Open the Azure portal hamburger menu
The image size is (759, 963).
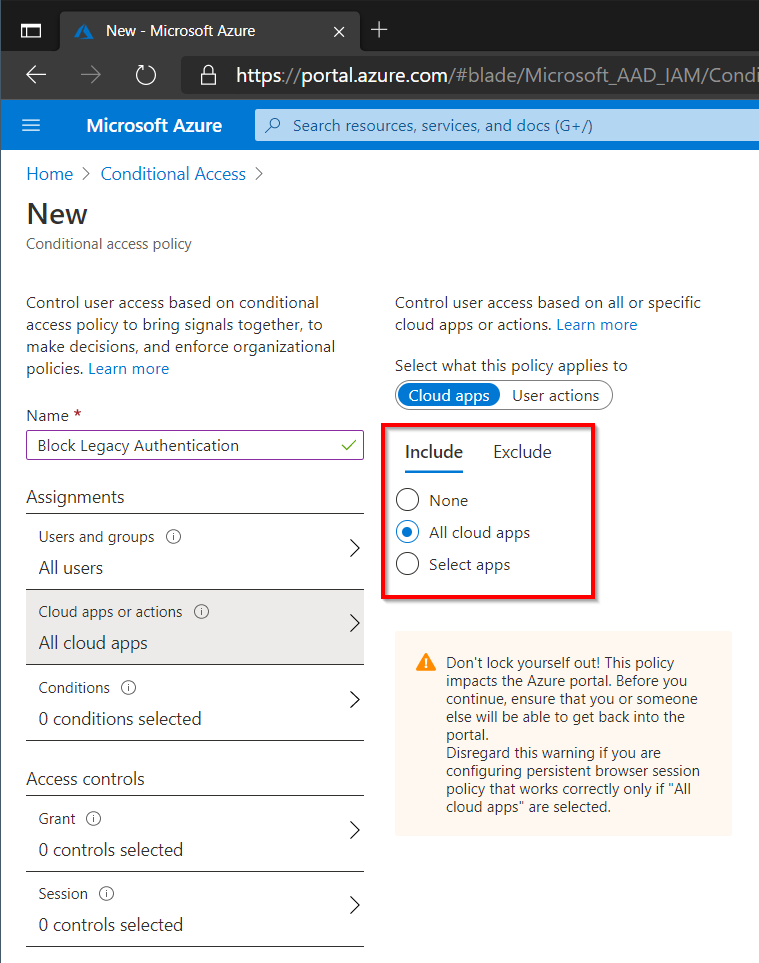31,125
